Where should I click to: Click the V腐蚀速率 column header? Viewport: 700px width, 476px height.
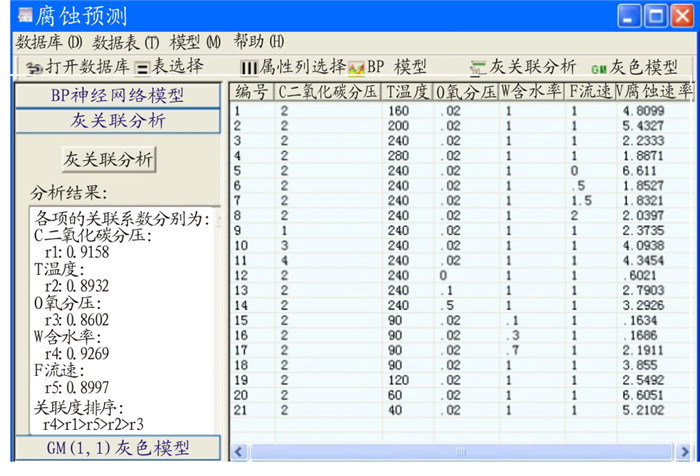tap(654, 92)
